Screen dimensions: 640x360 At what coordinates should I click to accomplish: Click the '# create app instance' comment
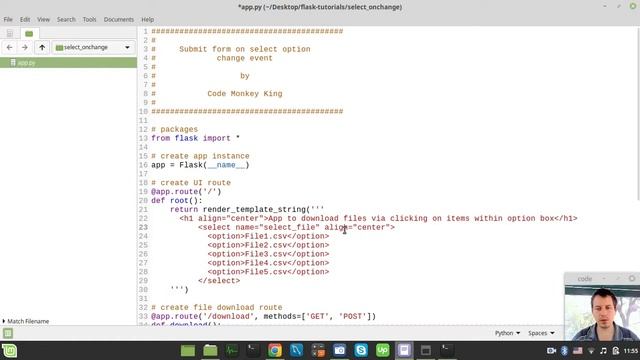coord(200,156)
